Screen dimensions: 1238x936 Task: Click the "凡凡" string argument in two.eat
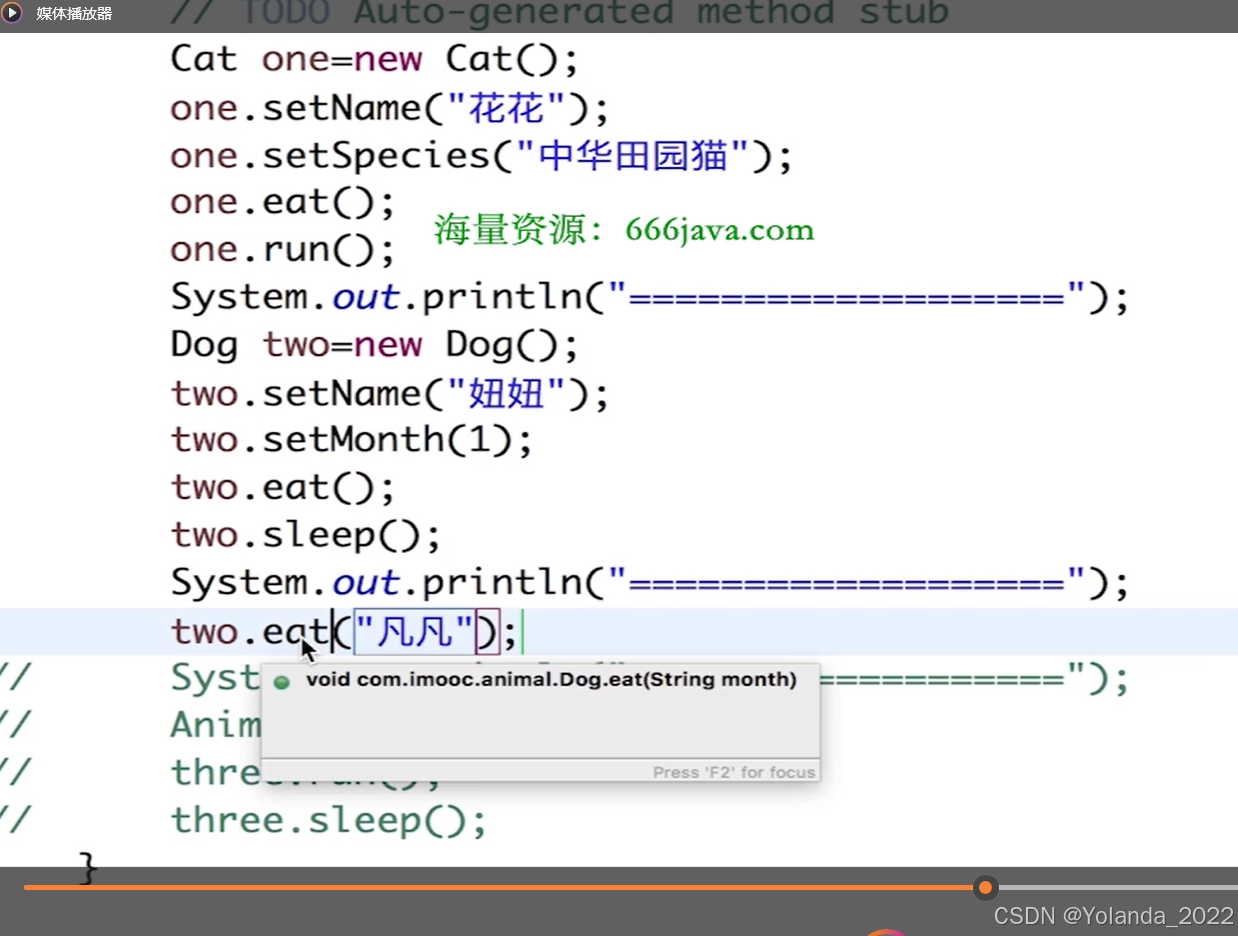coord(415,631)
